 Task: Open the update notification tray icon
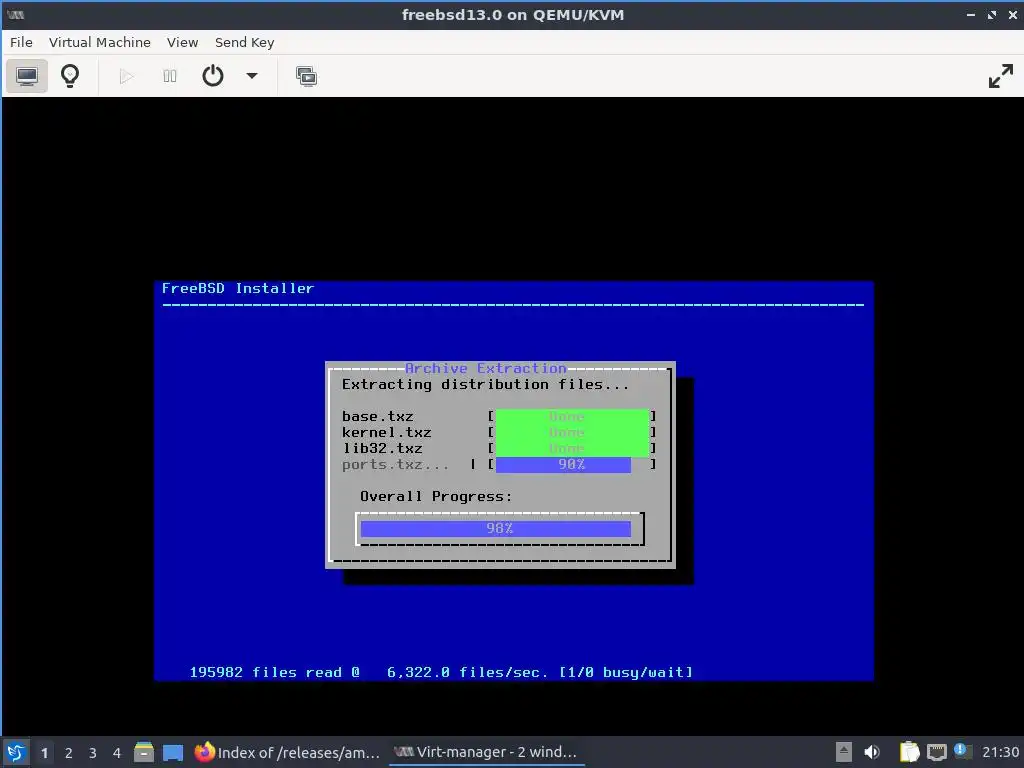(x=963, y=751)
